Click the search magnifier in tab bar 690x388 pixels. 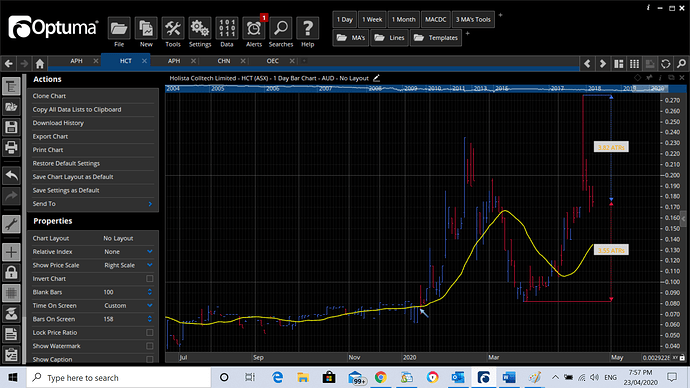click(681, 64)
